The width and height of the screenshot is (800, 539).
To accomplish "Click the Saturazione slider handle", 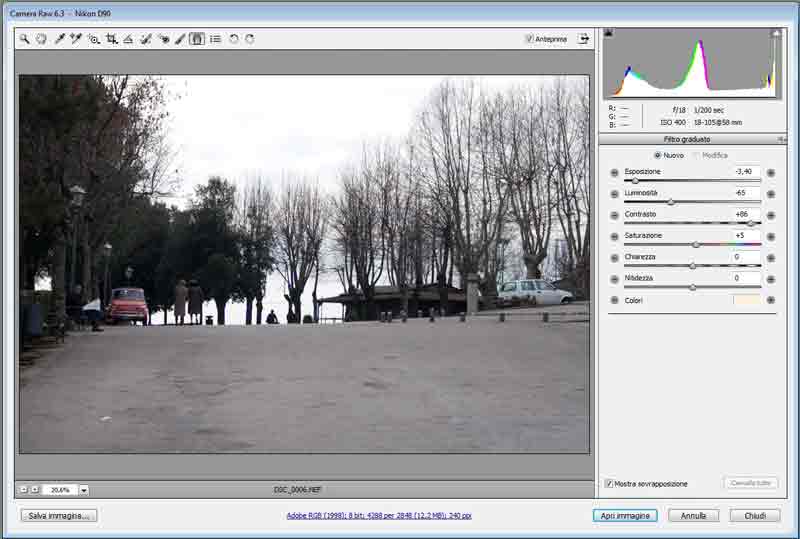I will (696, 244).
